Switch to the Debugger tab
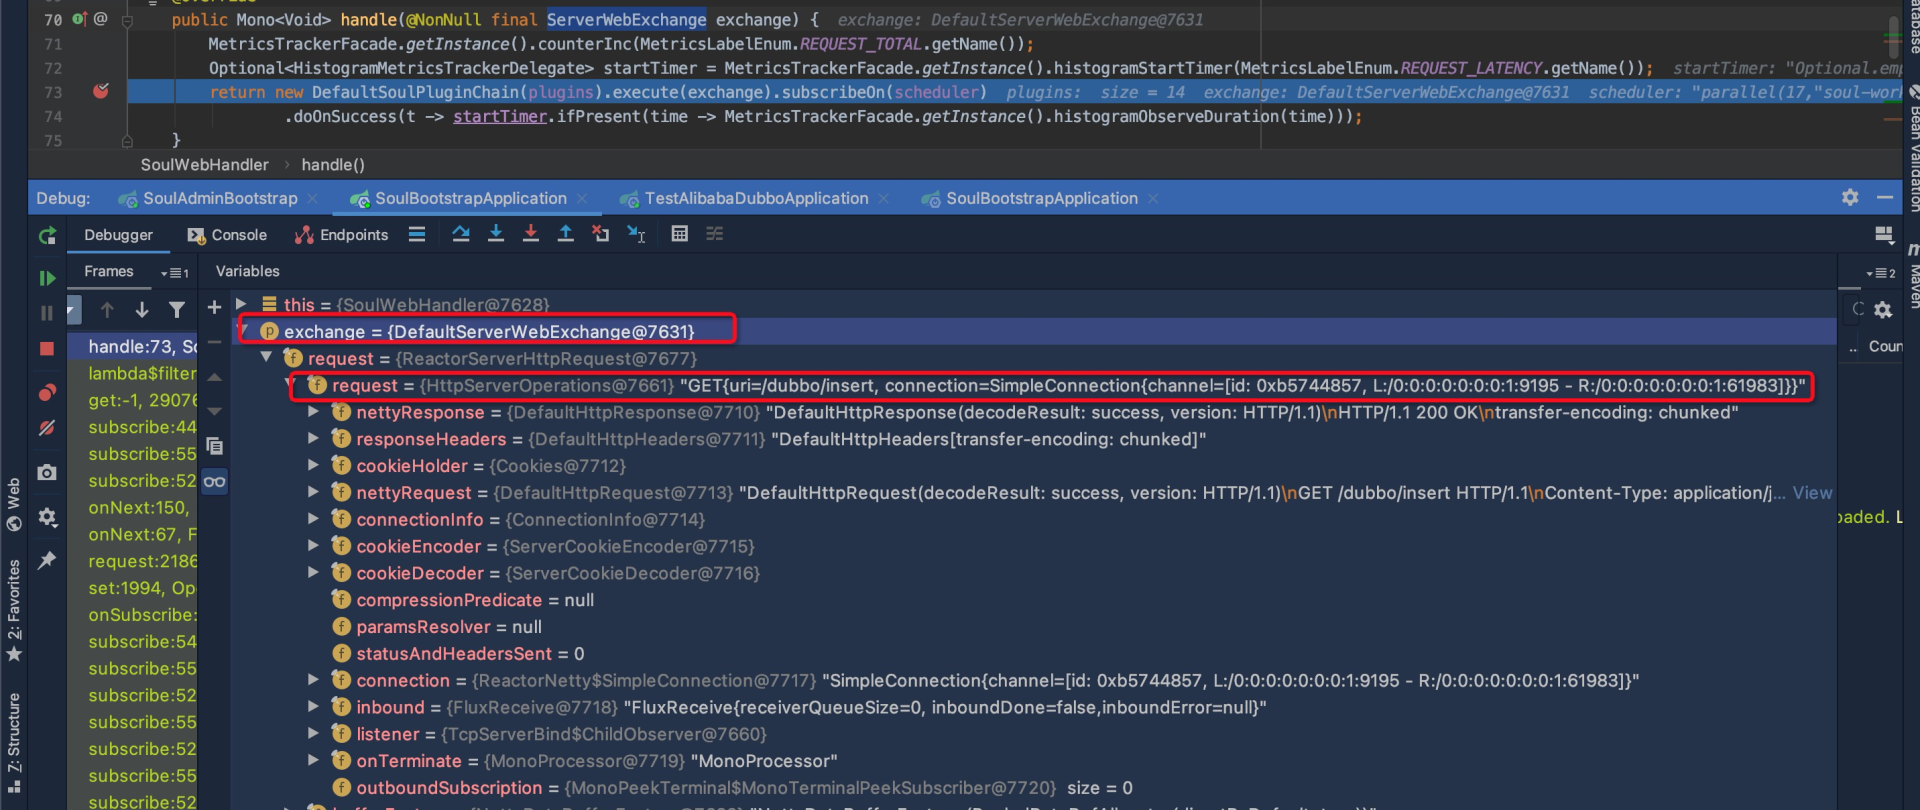This screenshot has height=810, width=1920. point(118,235)
